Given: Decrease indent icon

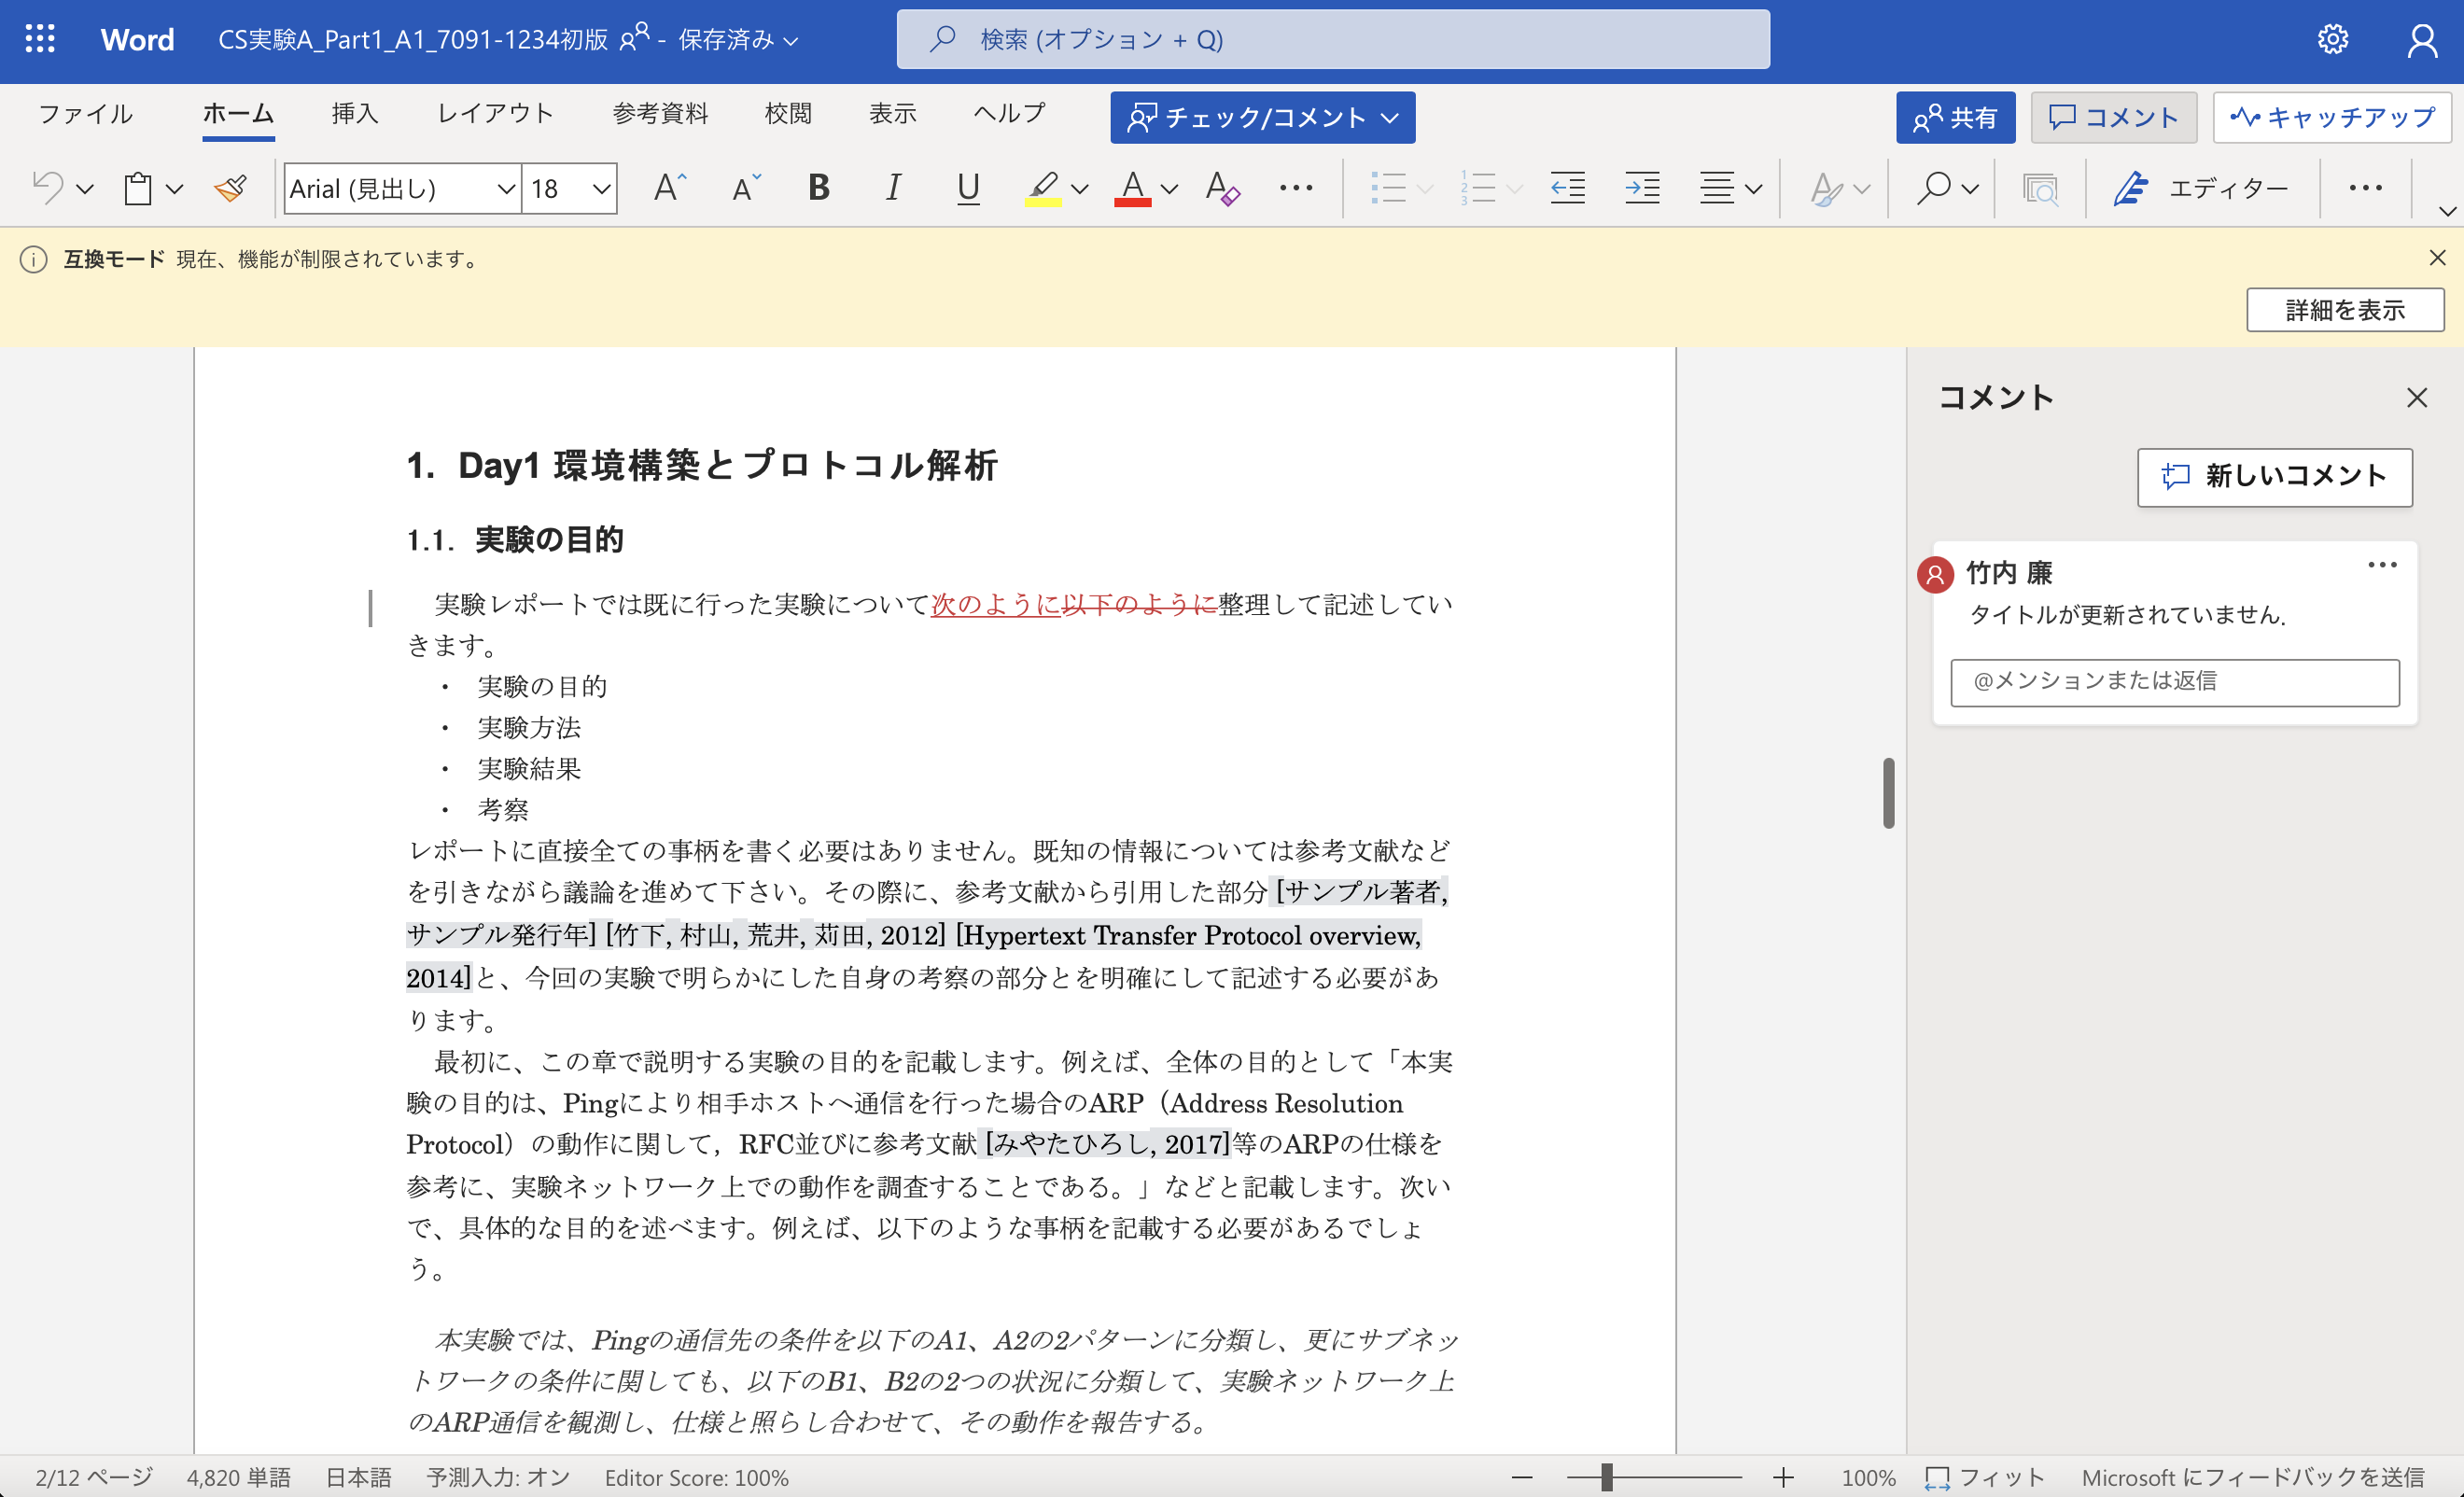Looking at the screenshot, I should tap(1567, 188).
